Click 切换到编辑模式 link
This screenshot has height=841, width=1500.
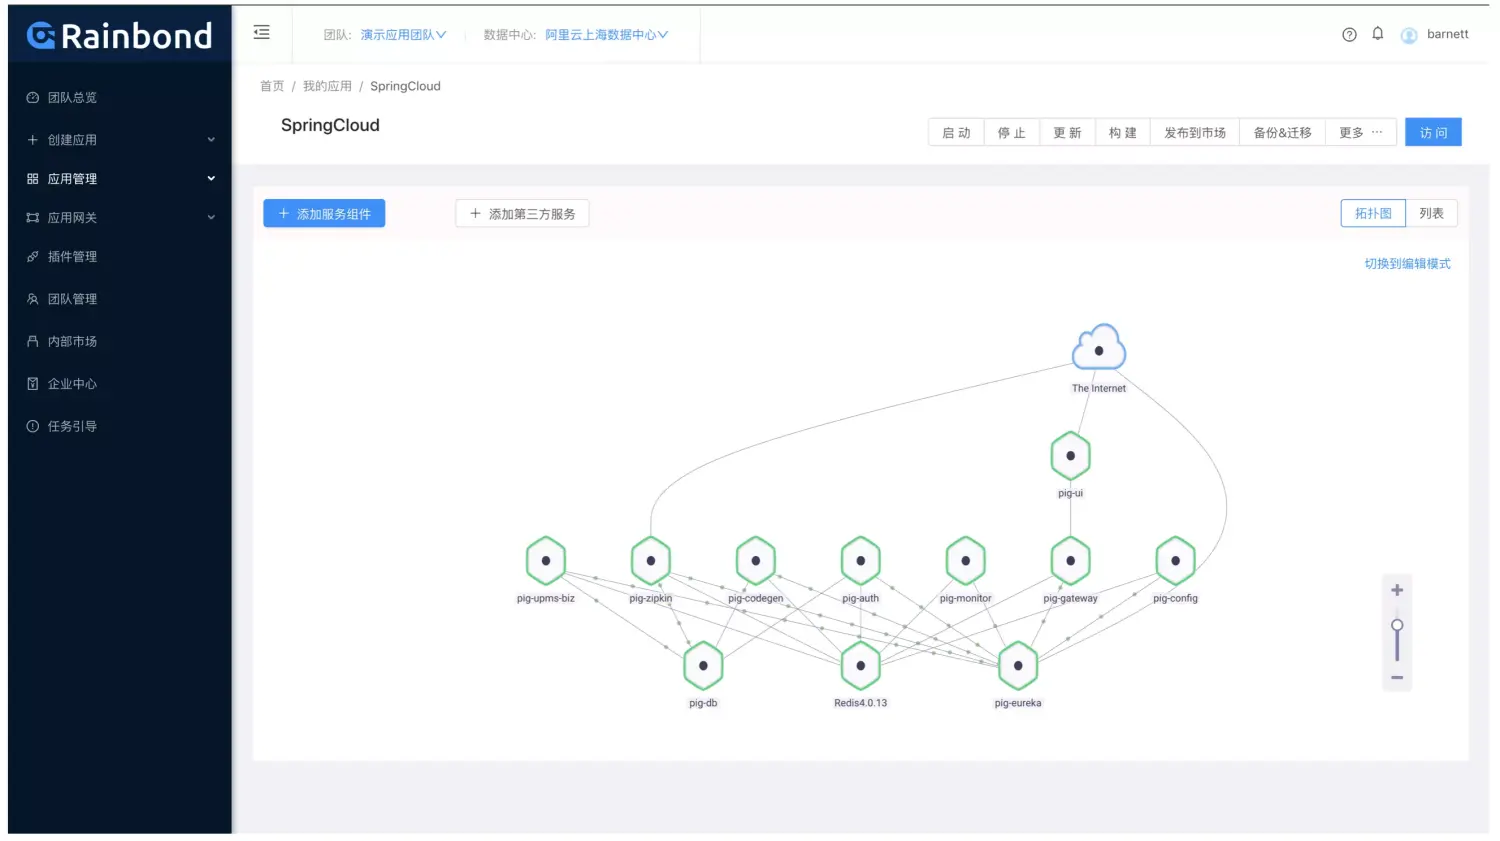pyautogui.click(x=1407, y=264)
